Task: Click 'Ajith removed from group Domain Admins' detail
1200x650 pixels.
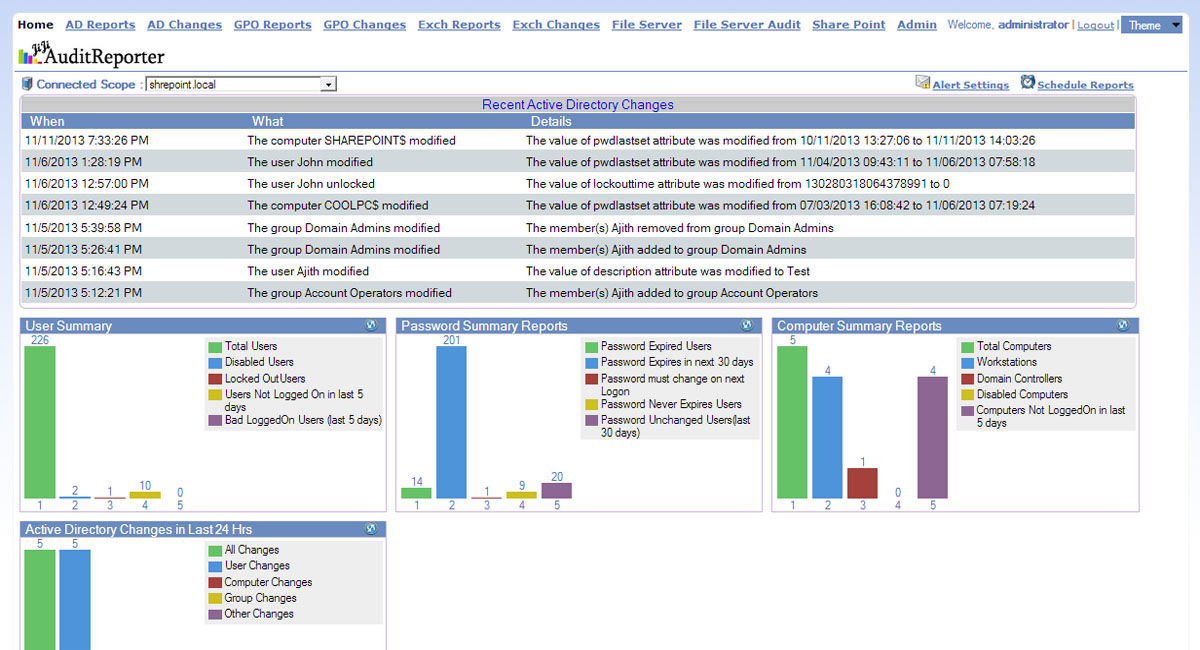Action: point(680,228)
